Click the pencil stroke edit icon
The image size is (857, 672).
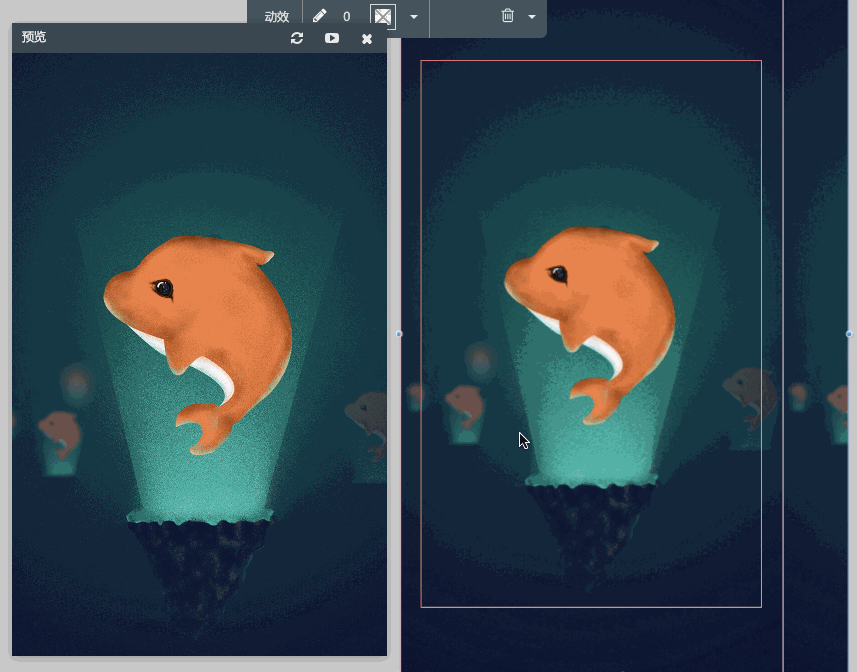[x=320, y=16]
